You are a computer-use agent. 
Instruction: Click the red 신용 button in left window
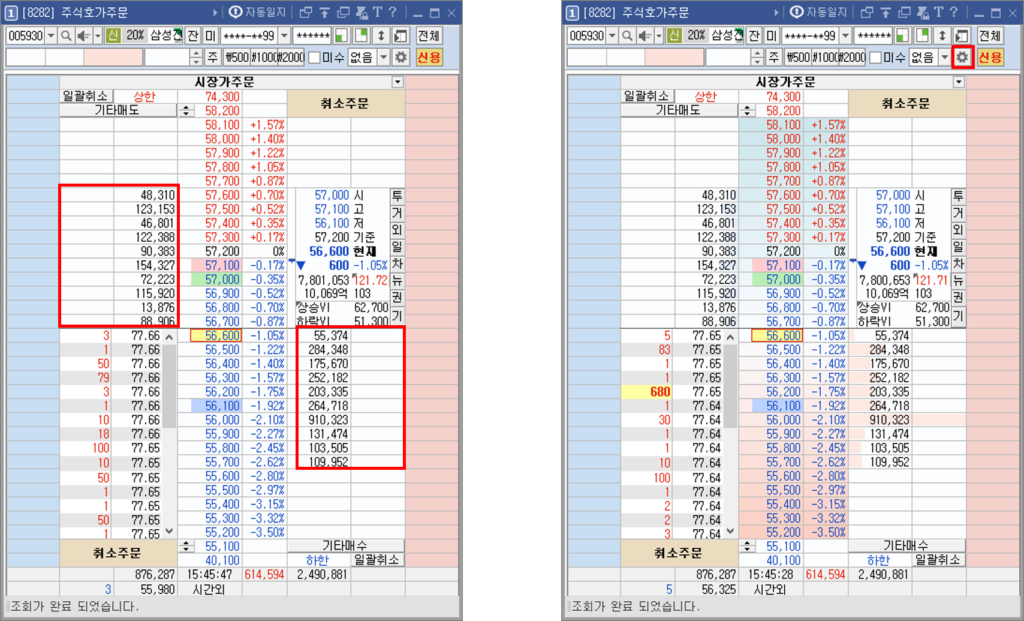pos(428,57)
